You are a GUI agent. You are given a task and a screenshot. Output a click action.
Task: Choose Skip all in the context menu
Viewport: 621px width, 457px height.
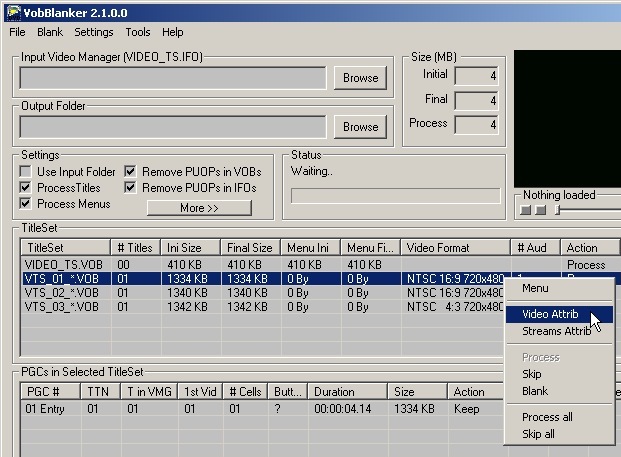pyautogui.click(x=559, y=434)
